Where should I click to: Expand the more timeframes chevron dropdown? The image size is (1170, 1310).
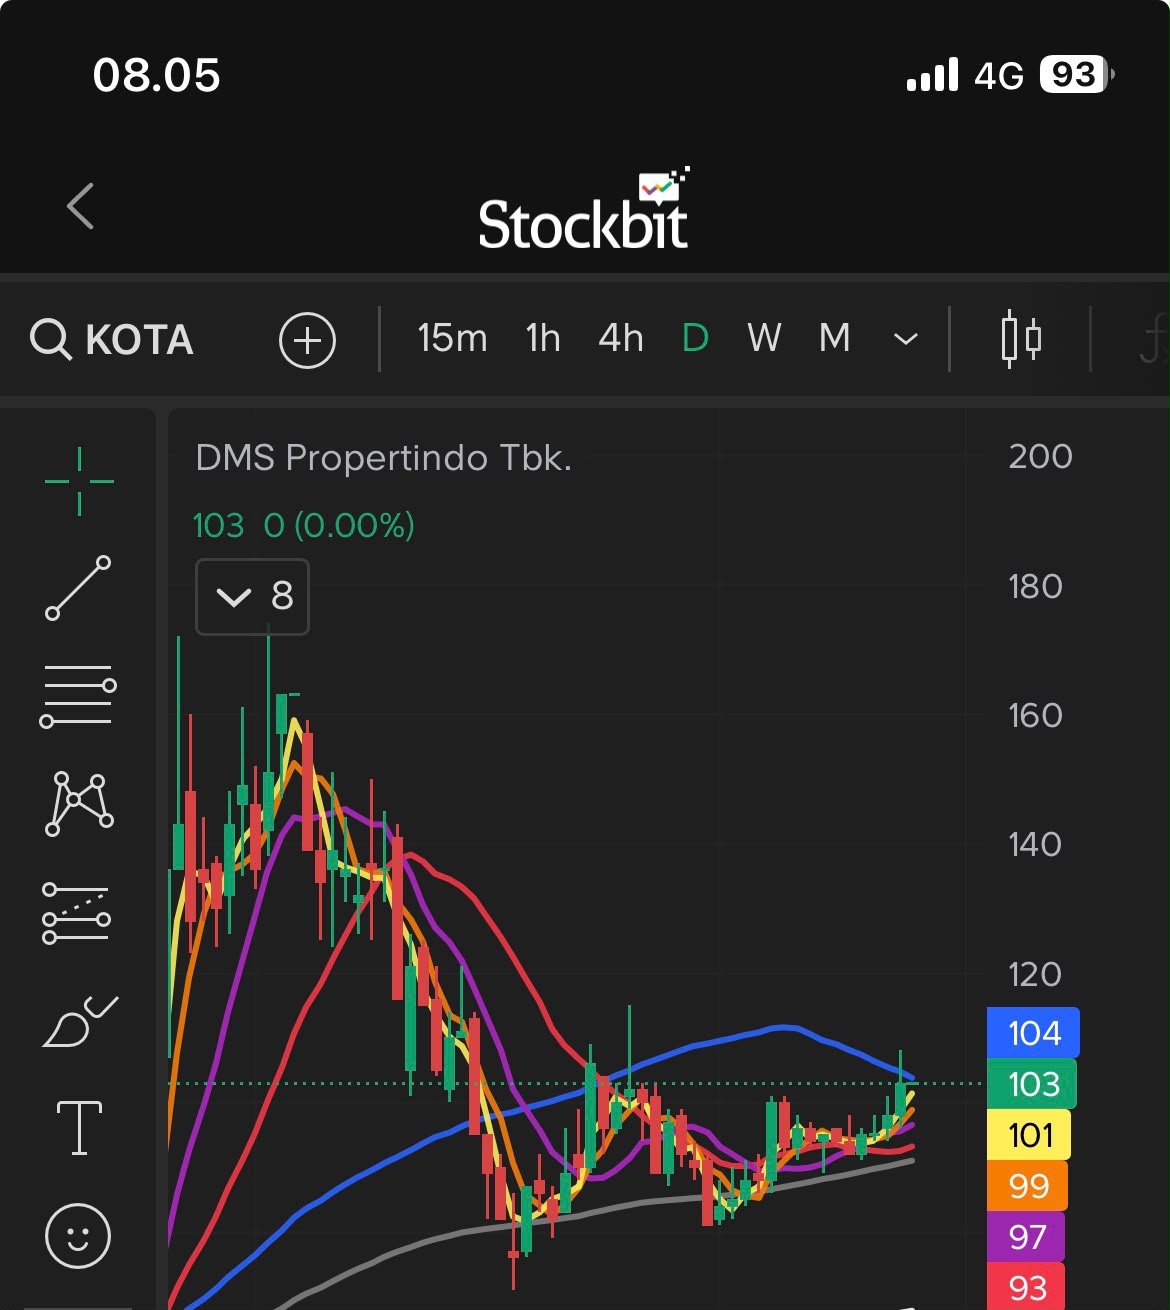905,340
